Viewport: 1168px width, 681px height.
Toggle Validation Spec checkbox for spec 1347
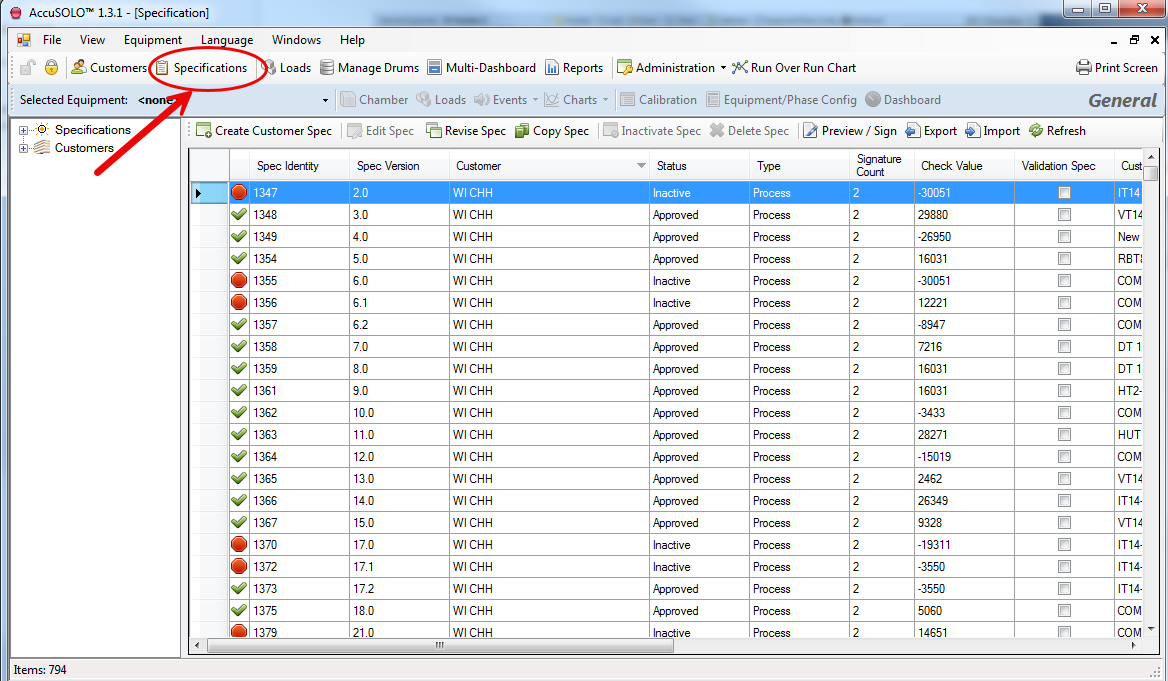(x=1064, y=193)
